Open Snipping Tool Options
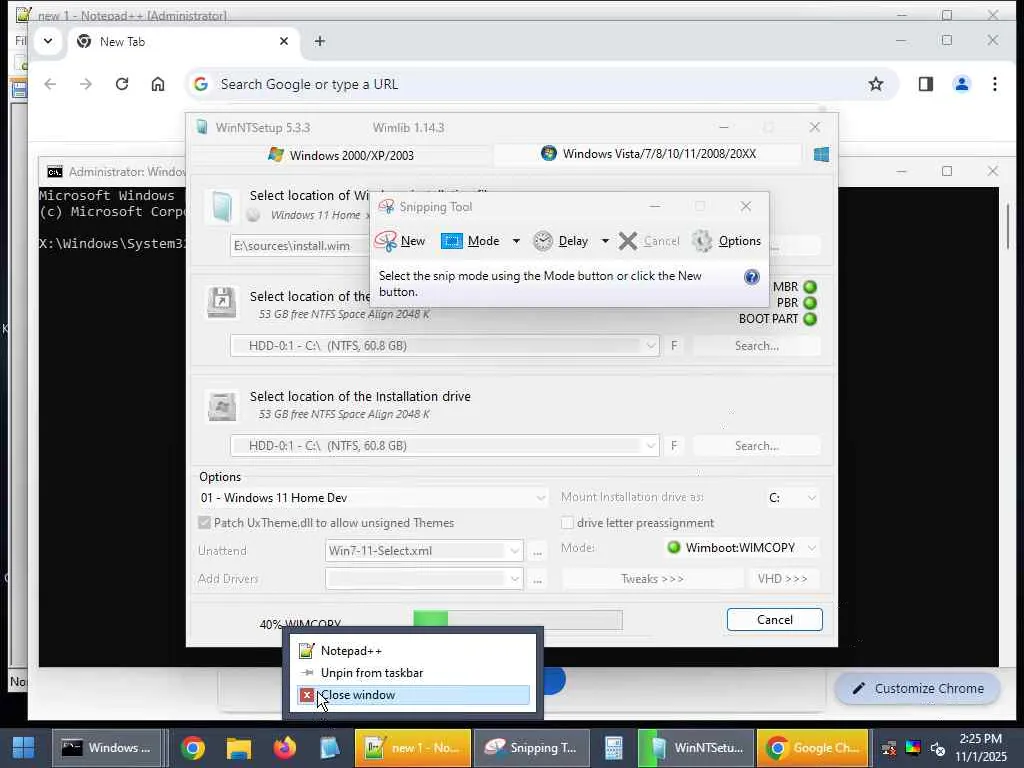 726,241
